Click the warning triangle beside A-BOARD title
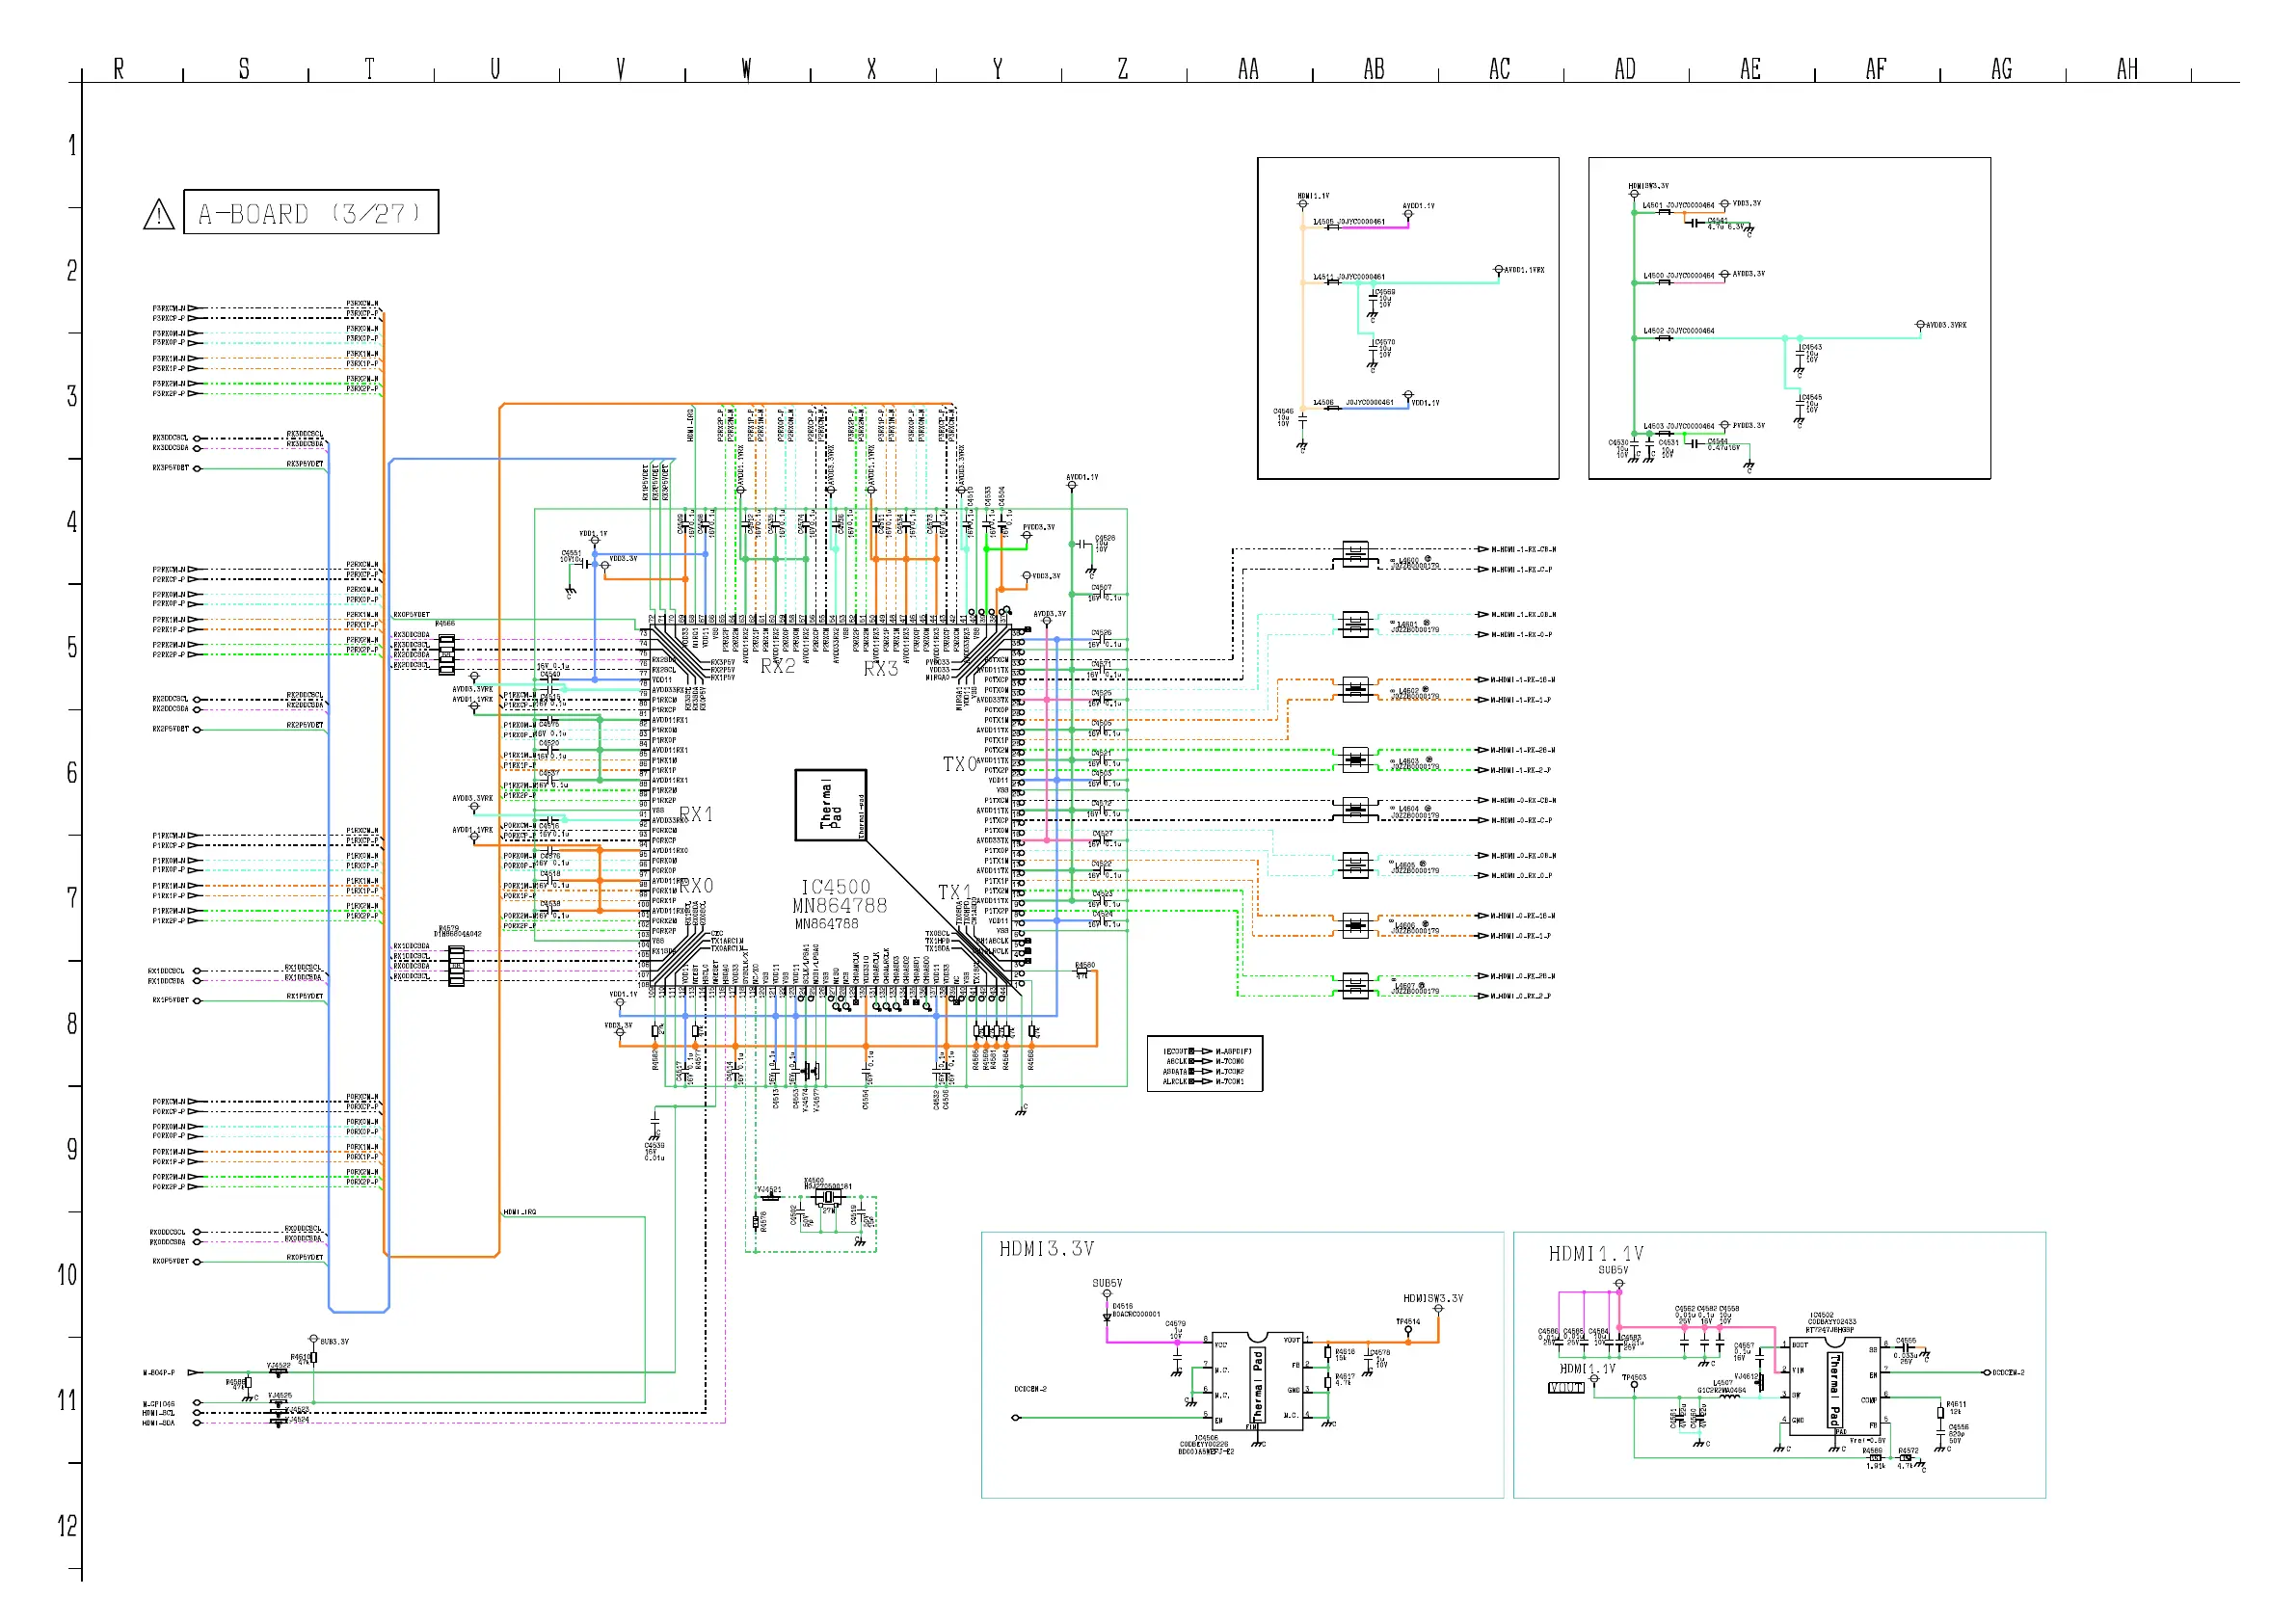 [x=159, y=214]
